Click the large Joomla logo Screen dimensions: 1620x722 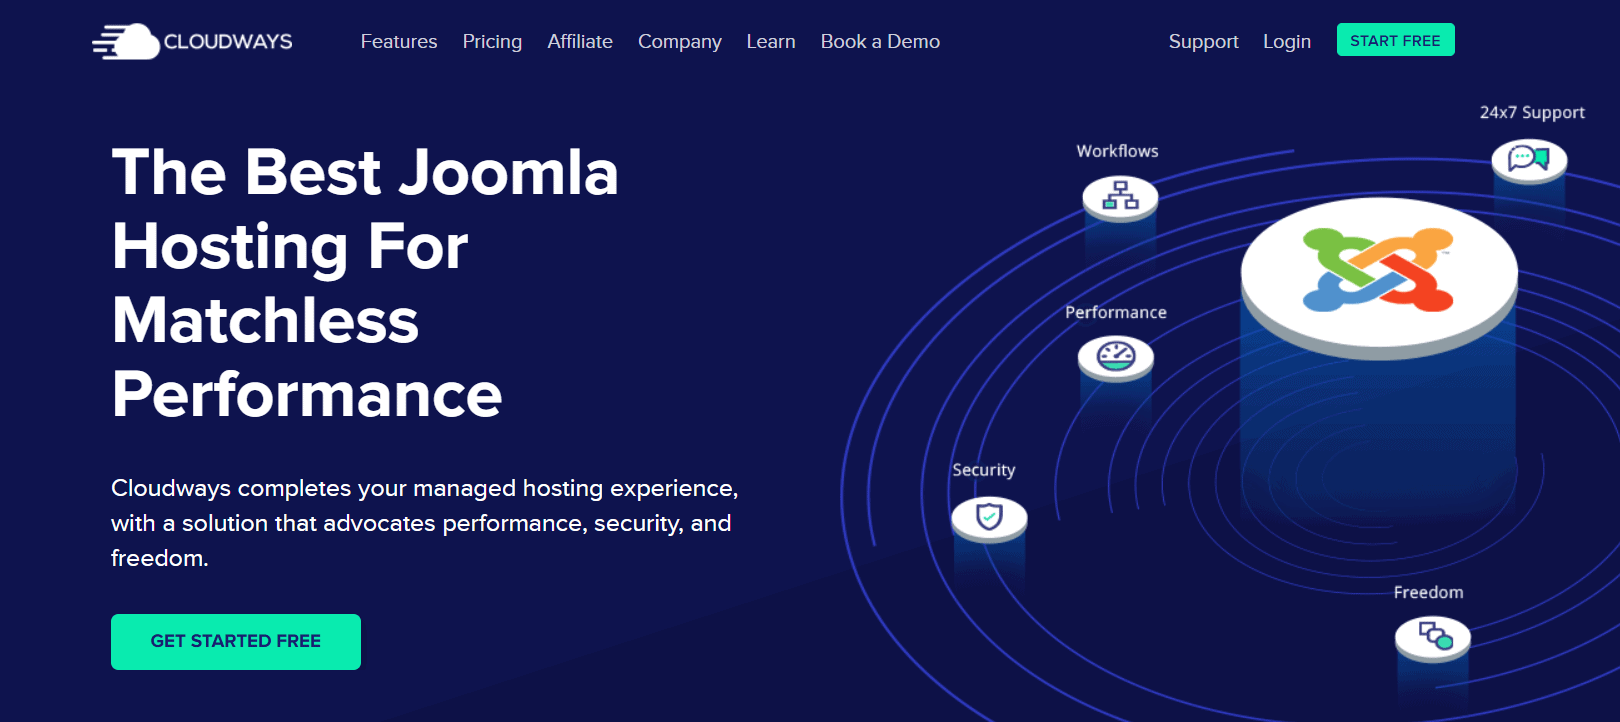[x=1378, y=270]
